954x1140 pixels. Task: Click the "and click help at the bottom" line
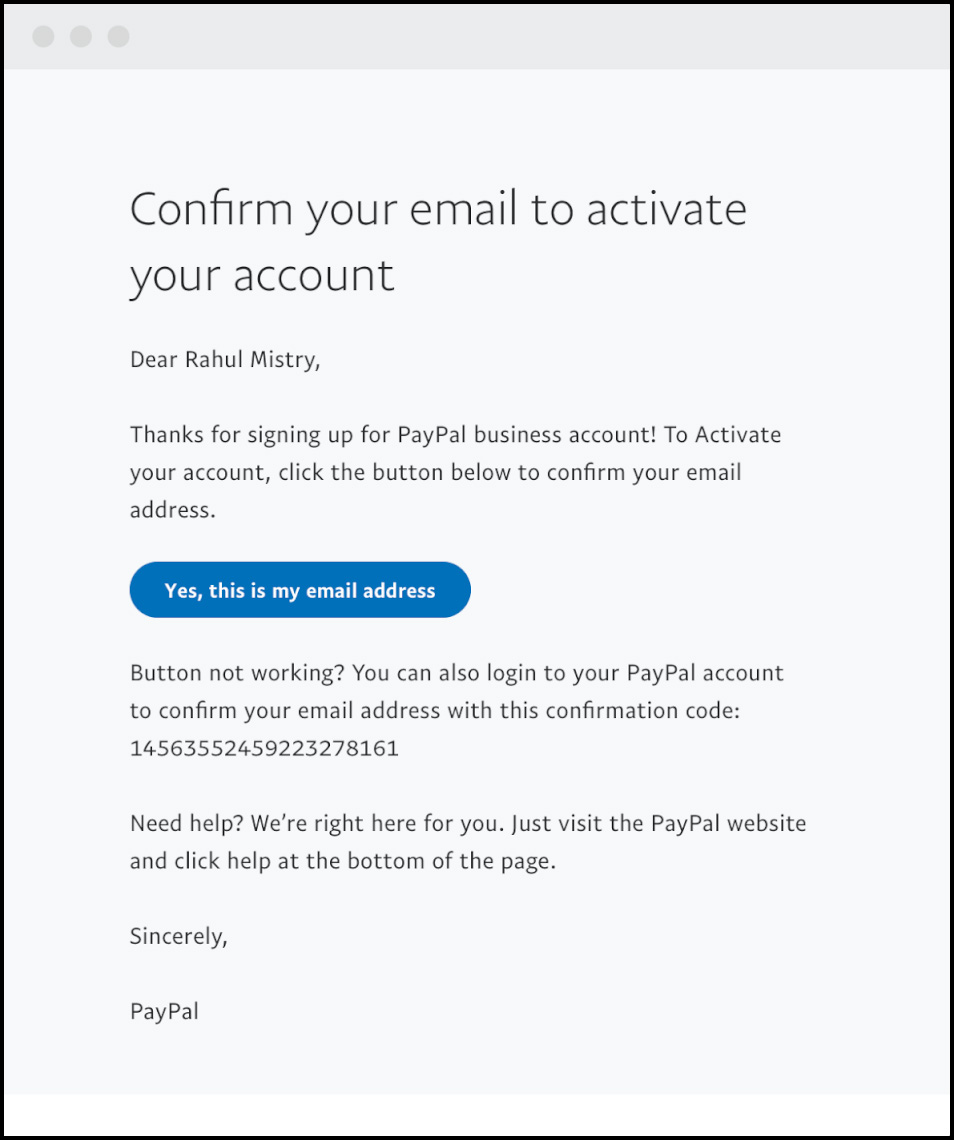[342, 862]
